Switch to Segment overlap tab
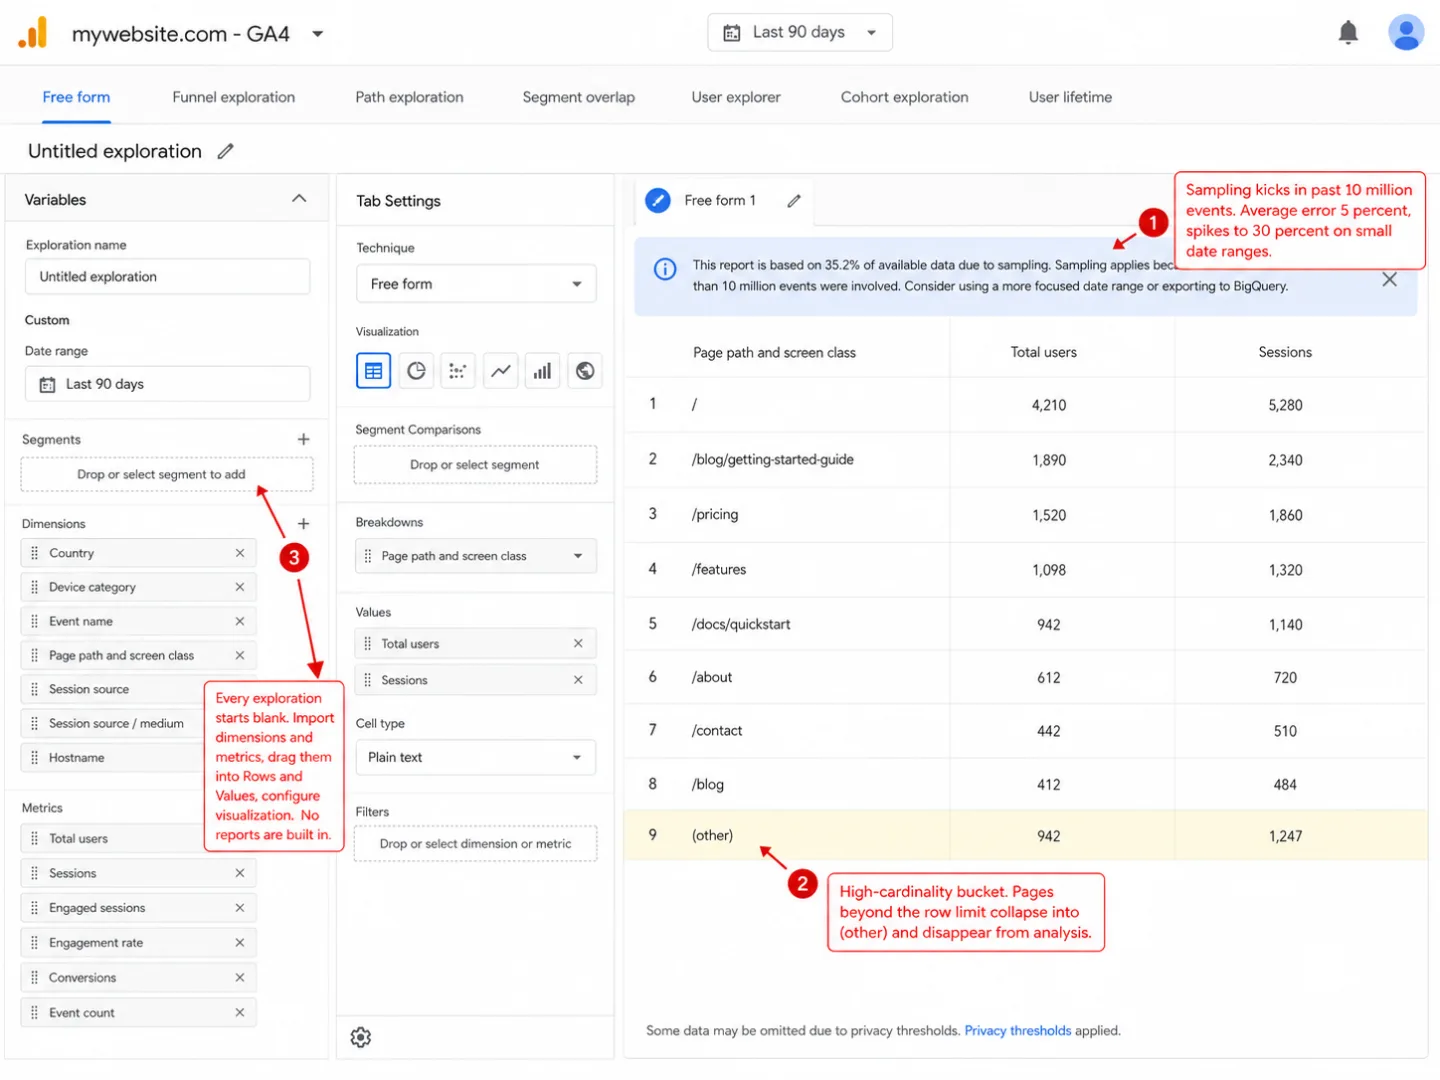The image size is (1440, 1080). click(x=579, y=97)
